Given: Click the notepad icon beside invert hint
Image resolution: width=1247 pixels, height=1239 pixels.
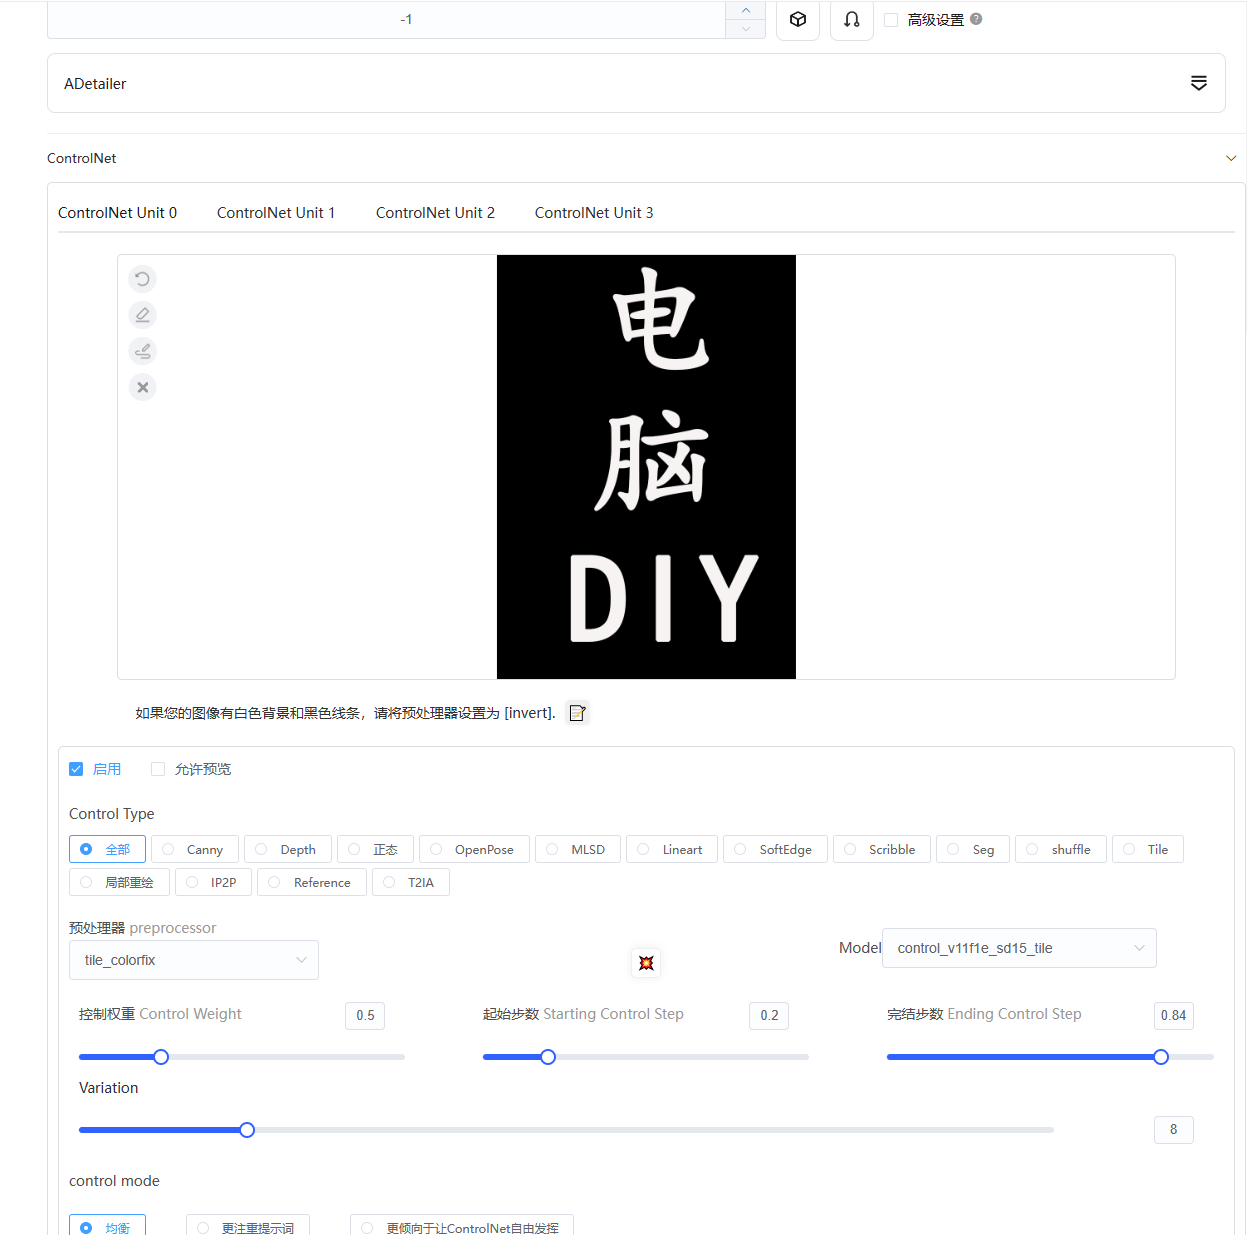Looking at the screenshot, I should click(577, 713).
